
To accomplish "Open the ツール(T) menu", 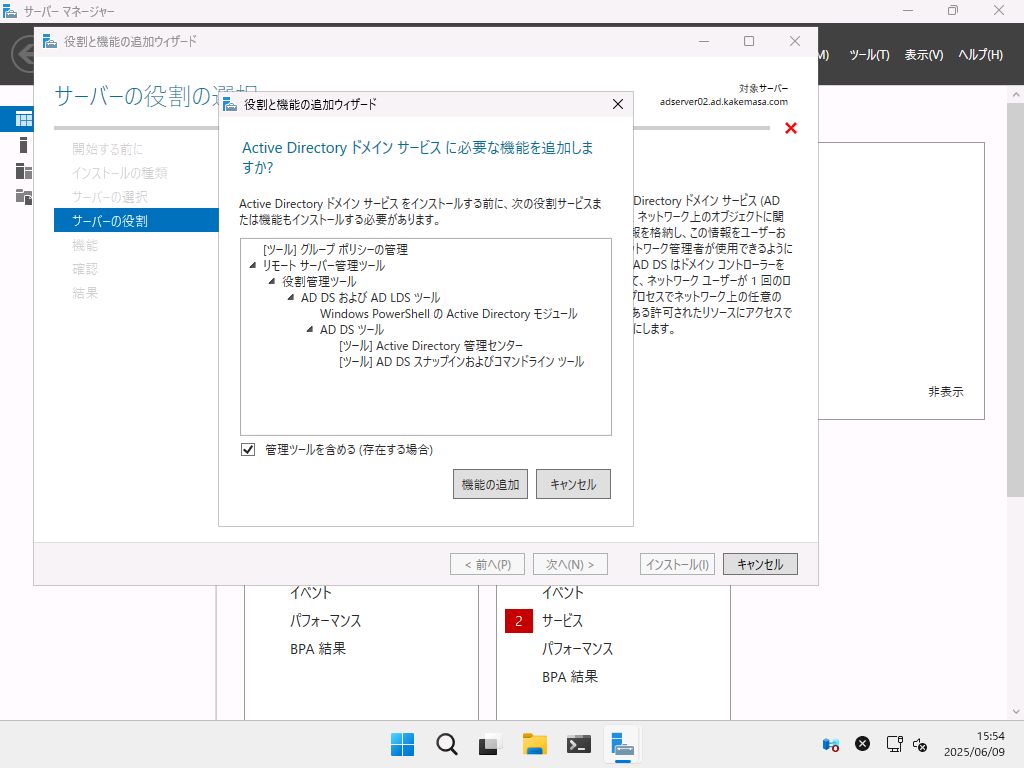I will [869, 55].
